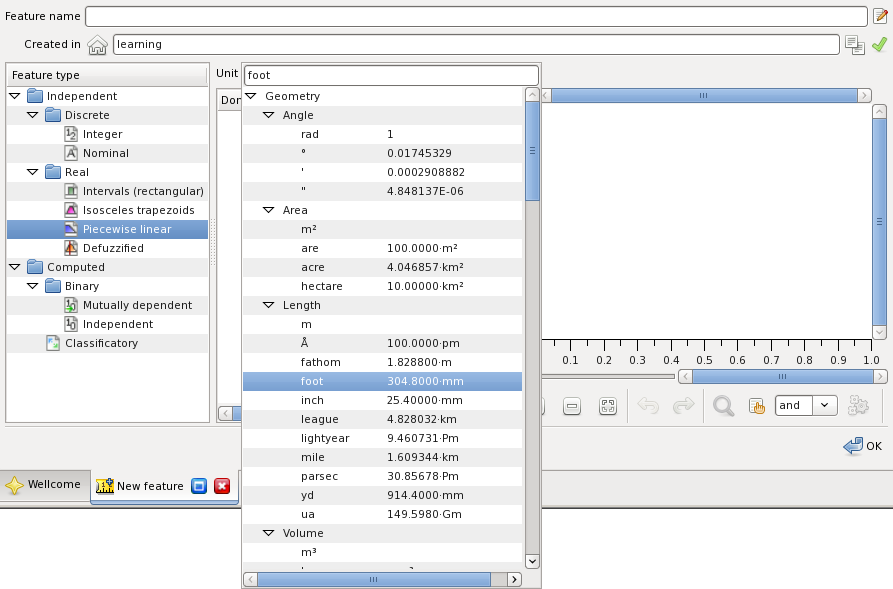The width and height of the screenshot is (893, 589).
Task: Switch to the Wellcome tab
Action: [45, 485]
